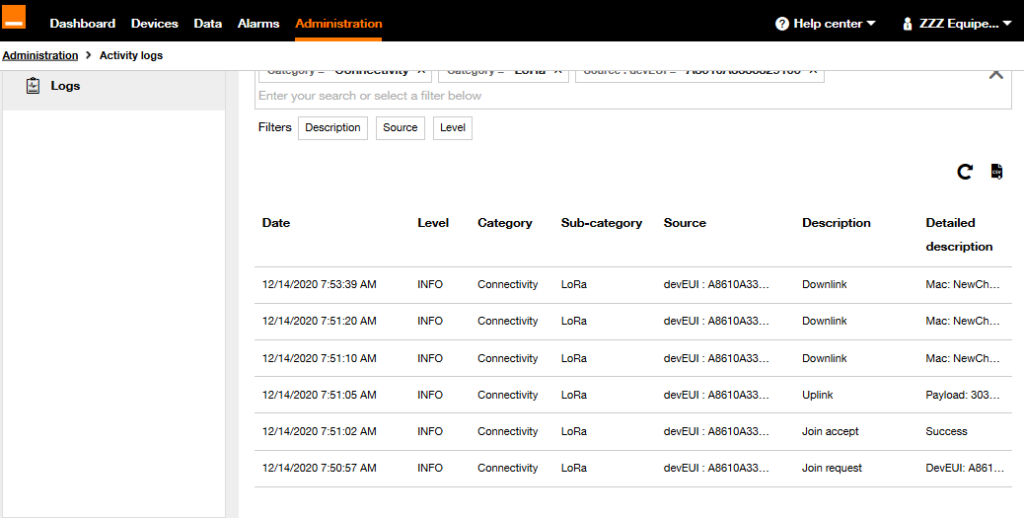Click the Detailed description column header
1024x518 pixels.
[x=959, y=235]
